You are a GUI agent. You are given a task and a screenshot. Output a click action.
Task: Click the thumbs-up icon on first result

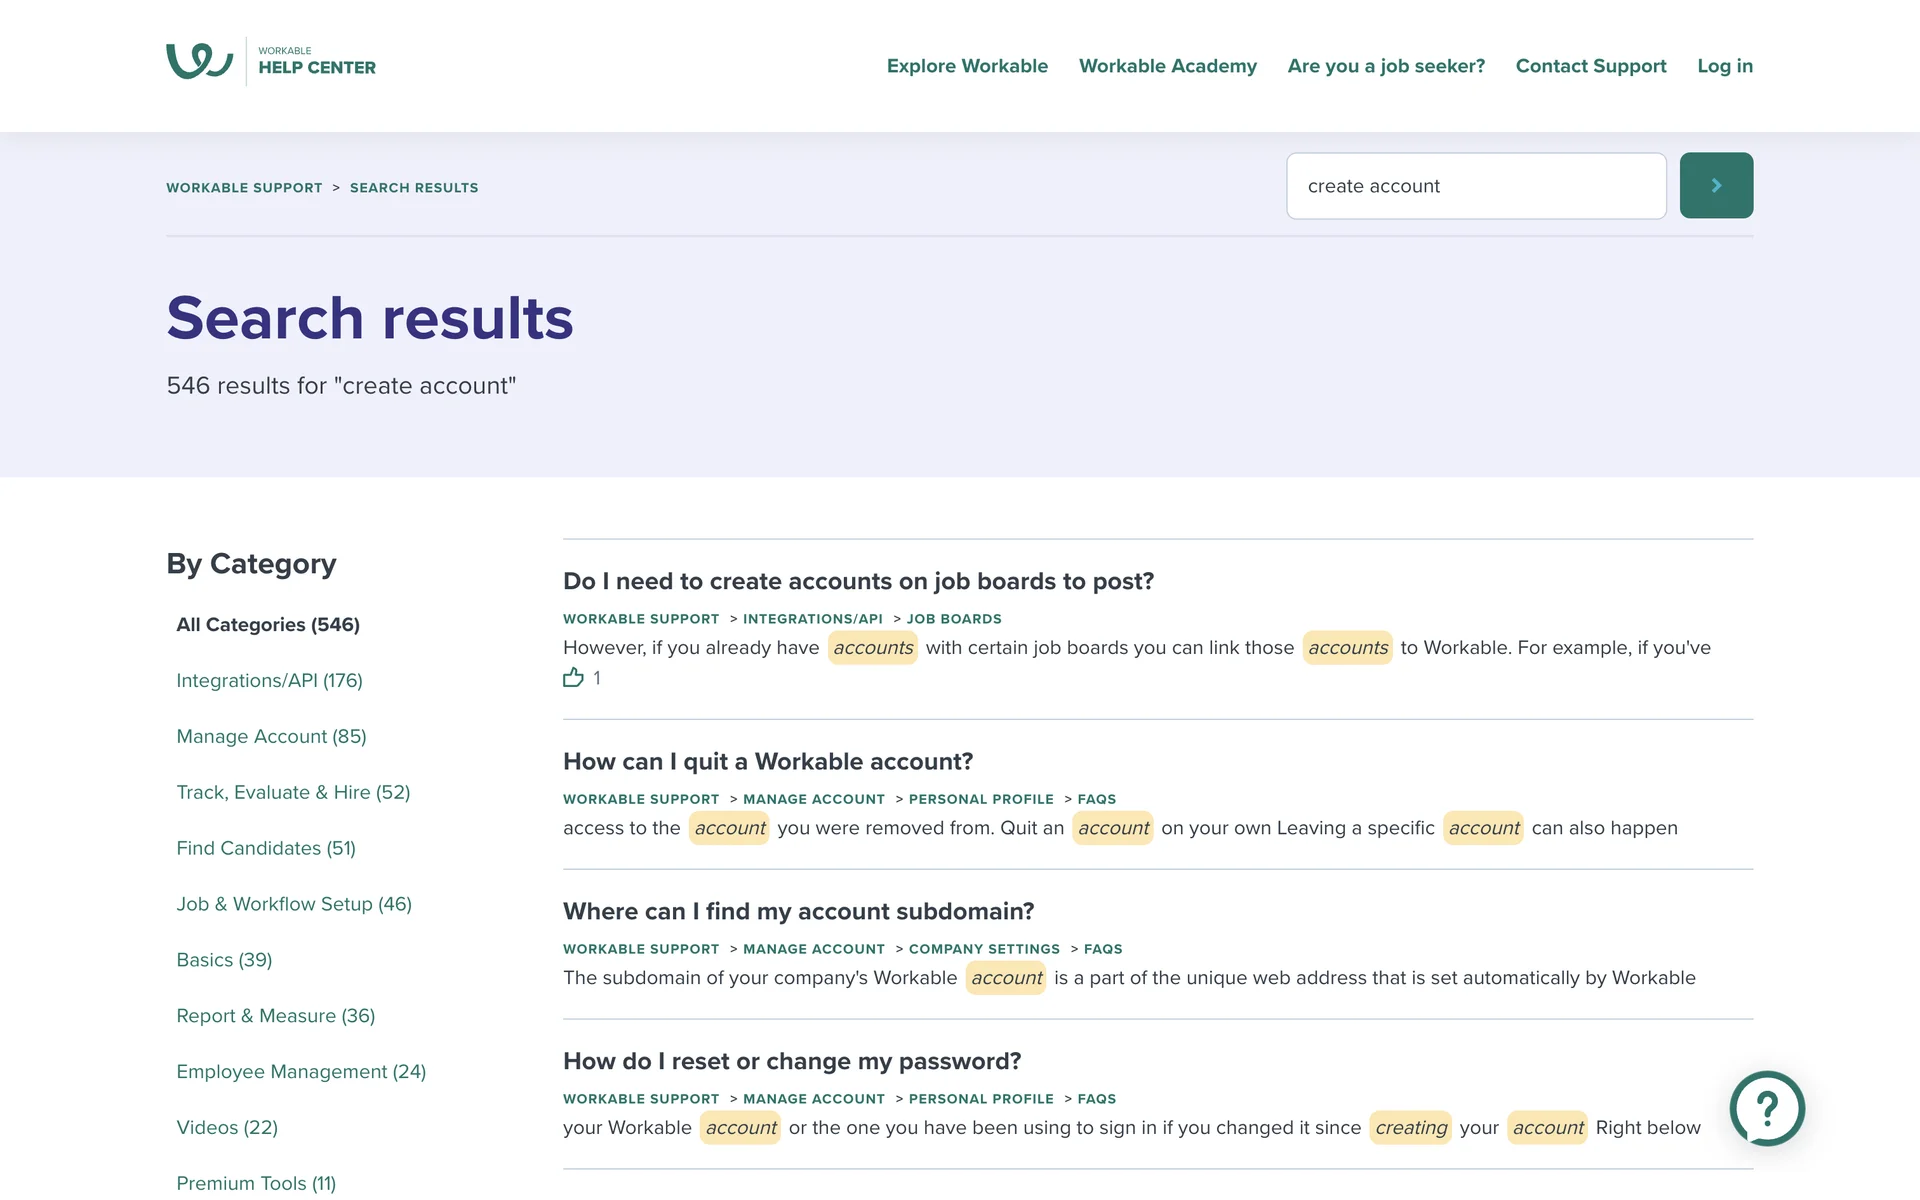click(573, 678)
